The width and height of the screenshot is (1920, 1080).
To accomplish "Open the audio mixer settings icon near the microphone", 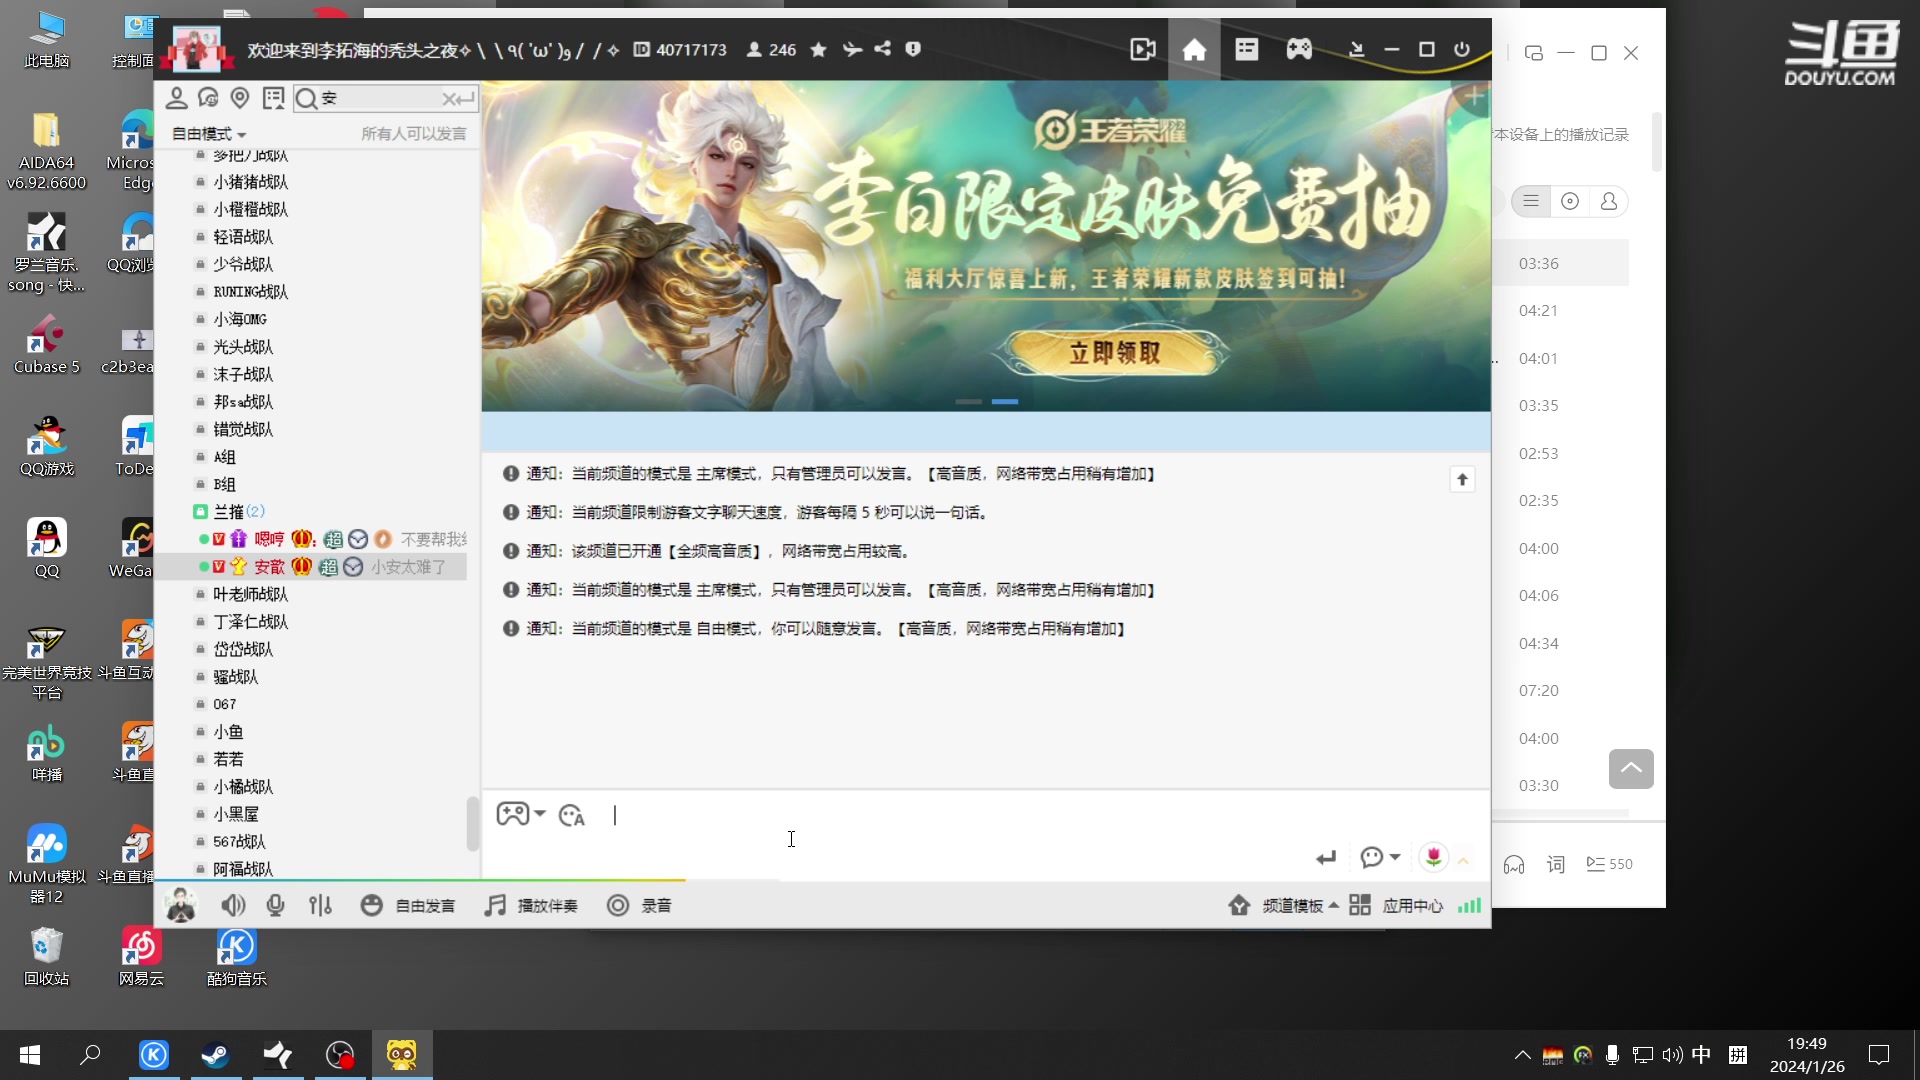I will tap(320, 905).
